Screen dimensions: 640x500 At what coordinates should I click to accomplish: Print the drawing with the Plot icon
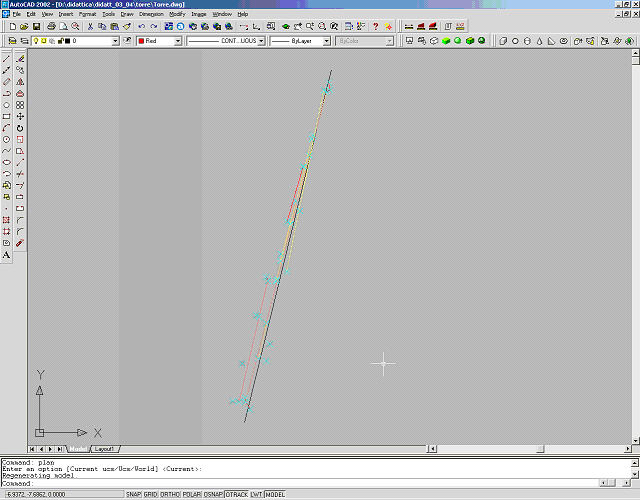[51, 27]
